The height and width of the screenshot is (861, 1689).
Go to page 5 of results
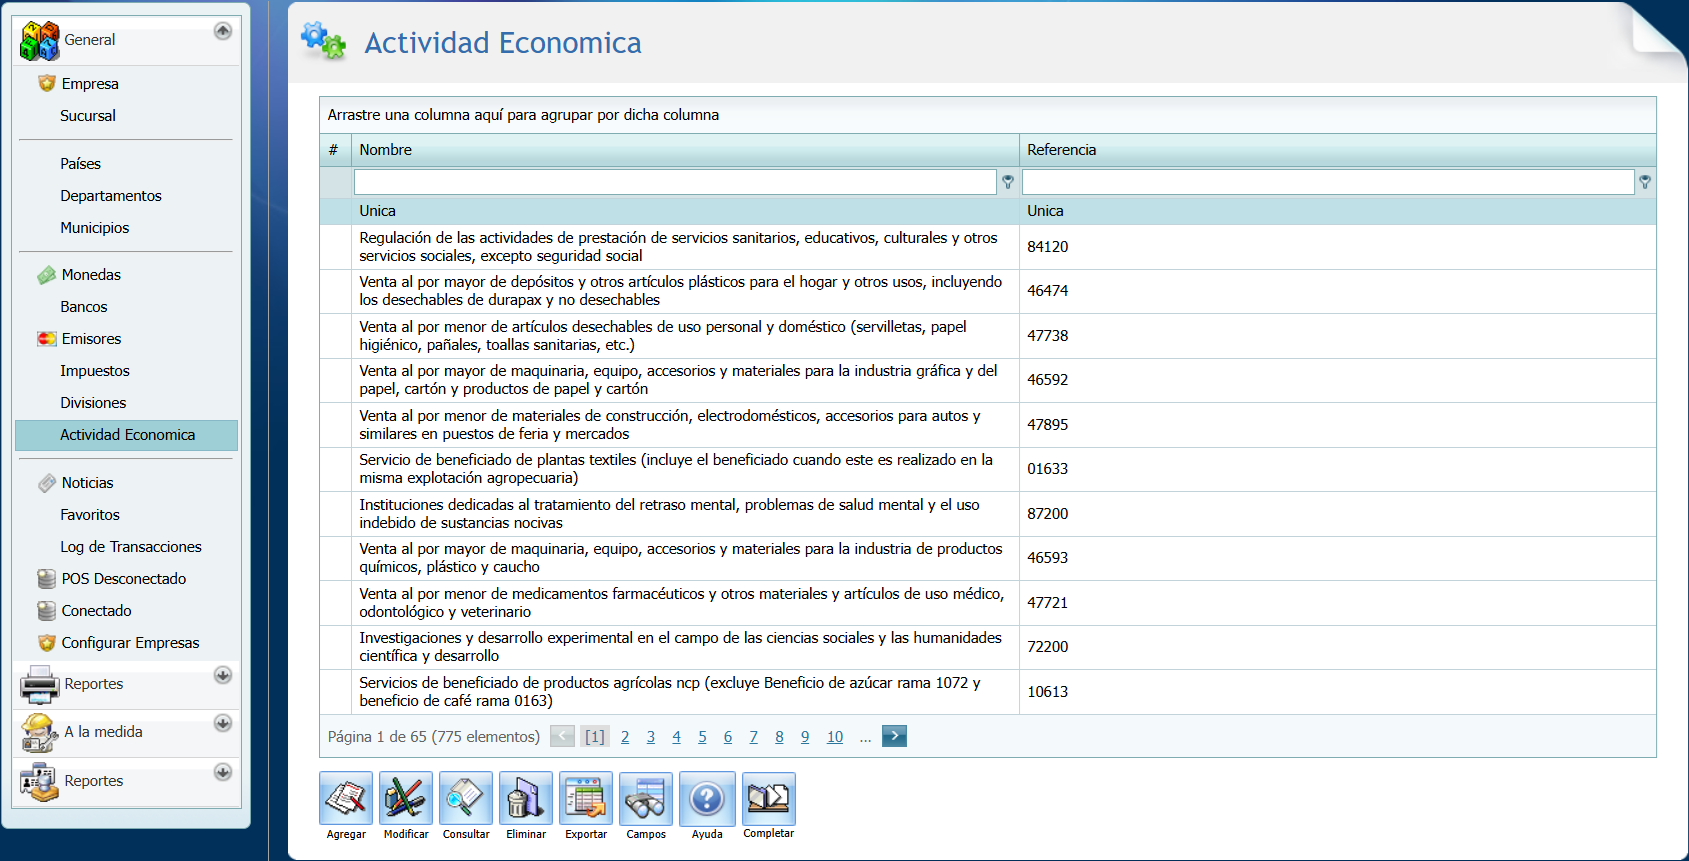coord(702,737)
